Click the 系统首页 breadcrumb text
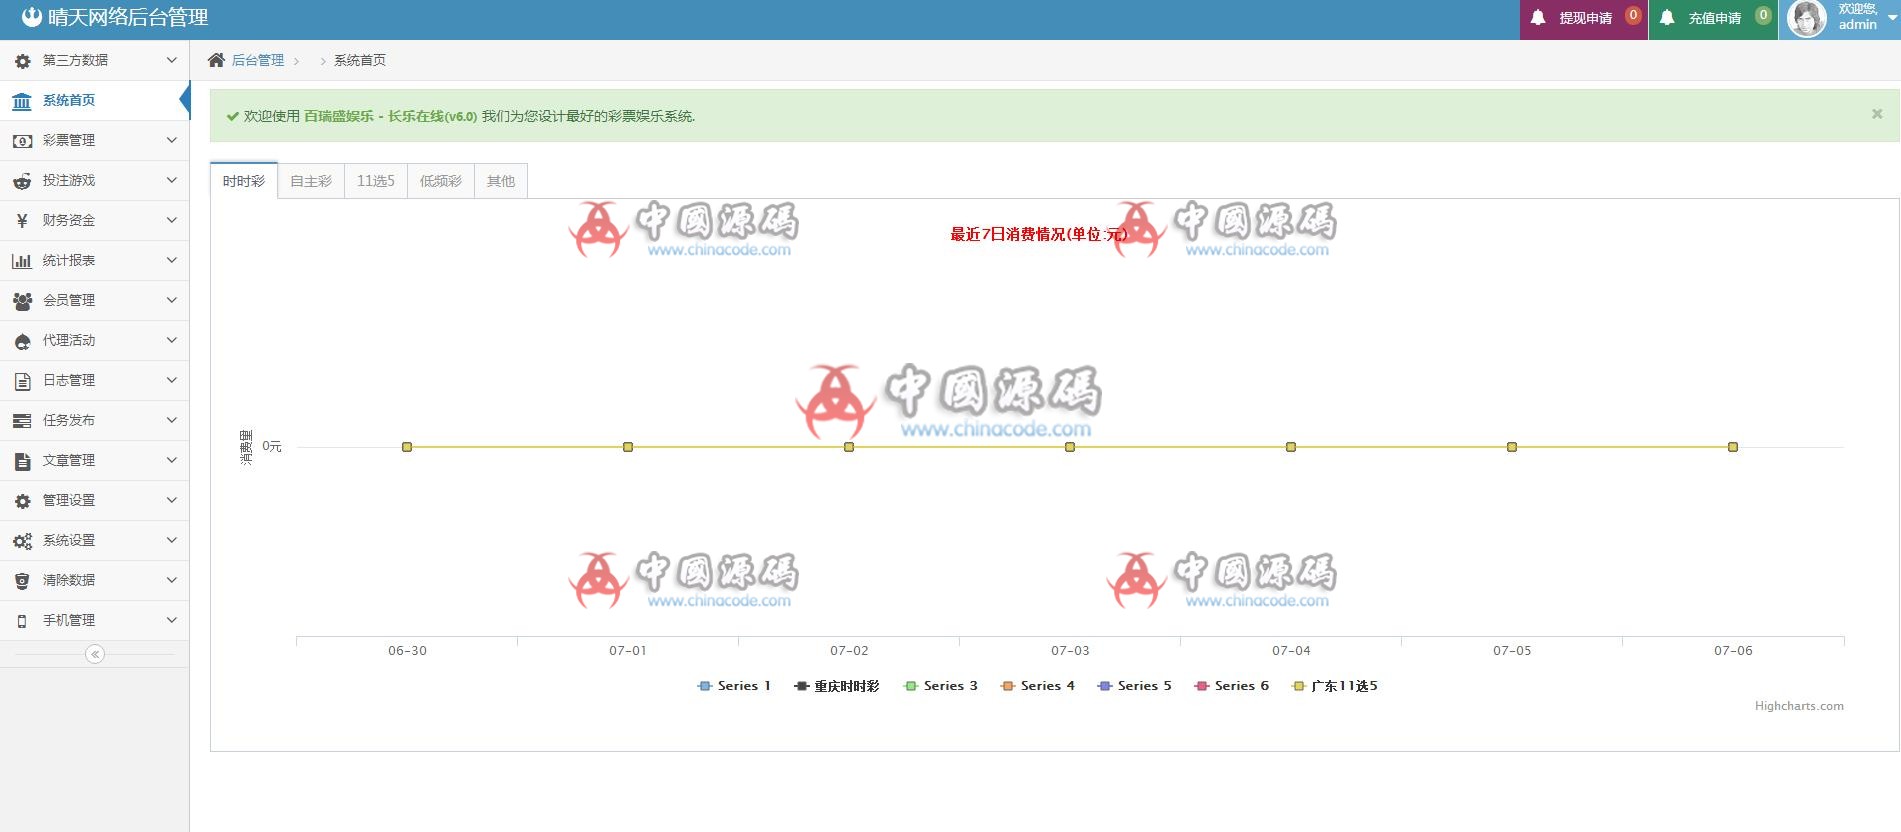The width and height of the screenshot is (1901, 832). pos(360,60)
